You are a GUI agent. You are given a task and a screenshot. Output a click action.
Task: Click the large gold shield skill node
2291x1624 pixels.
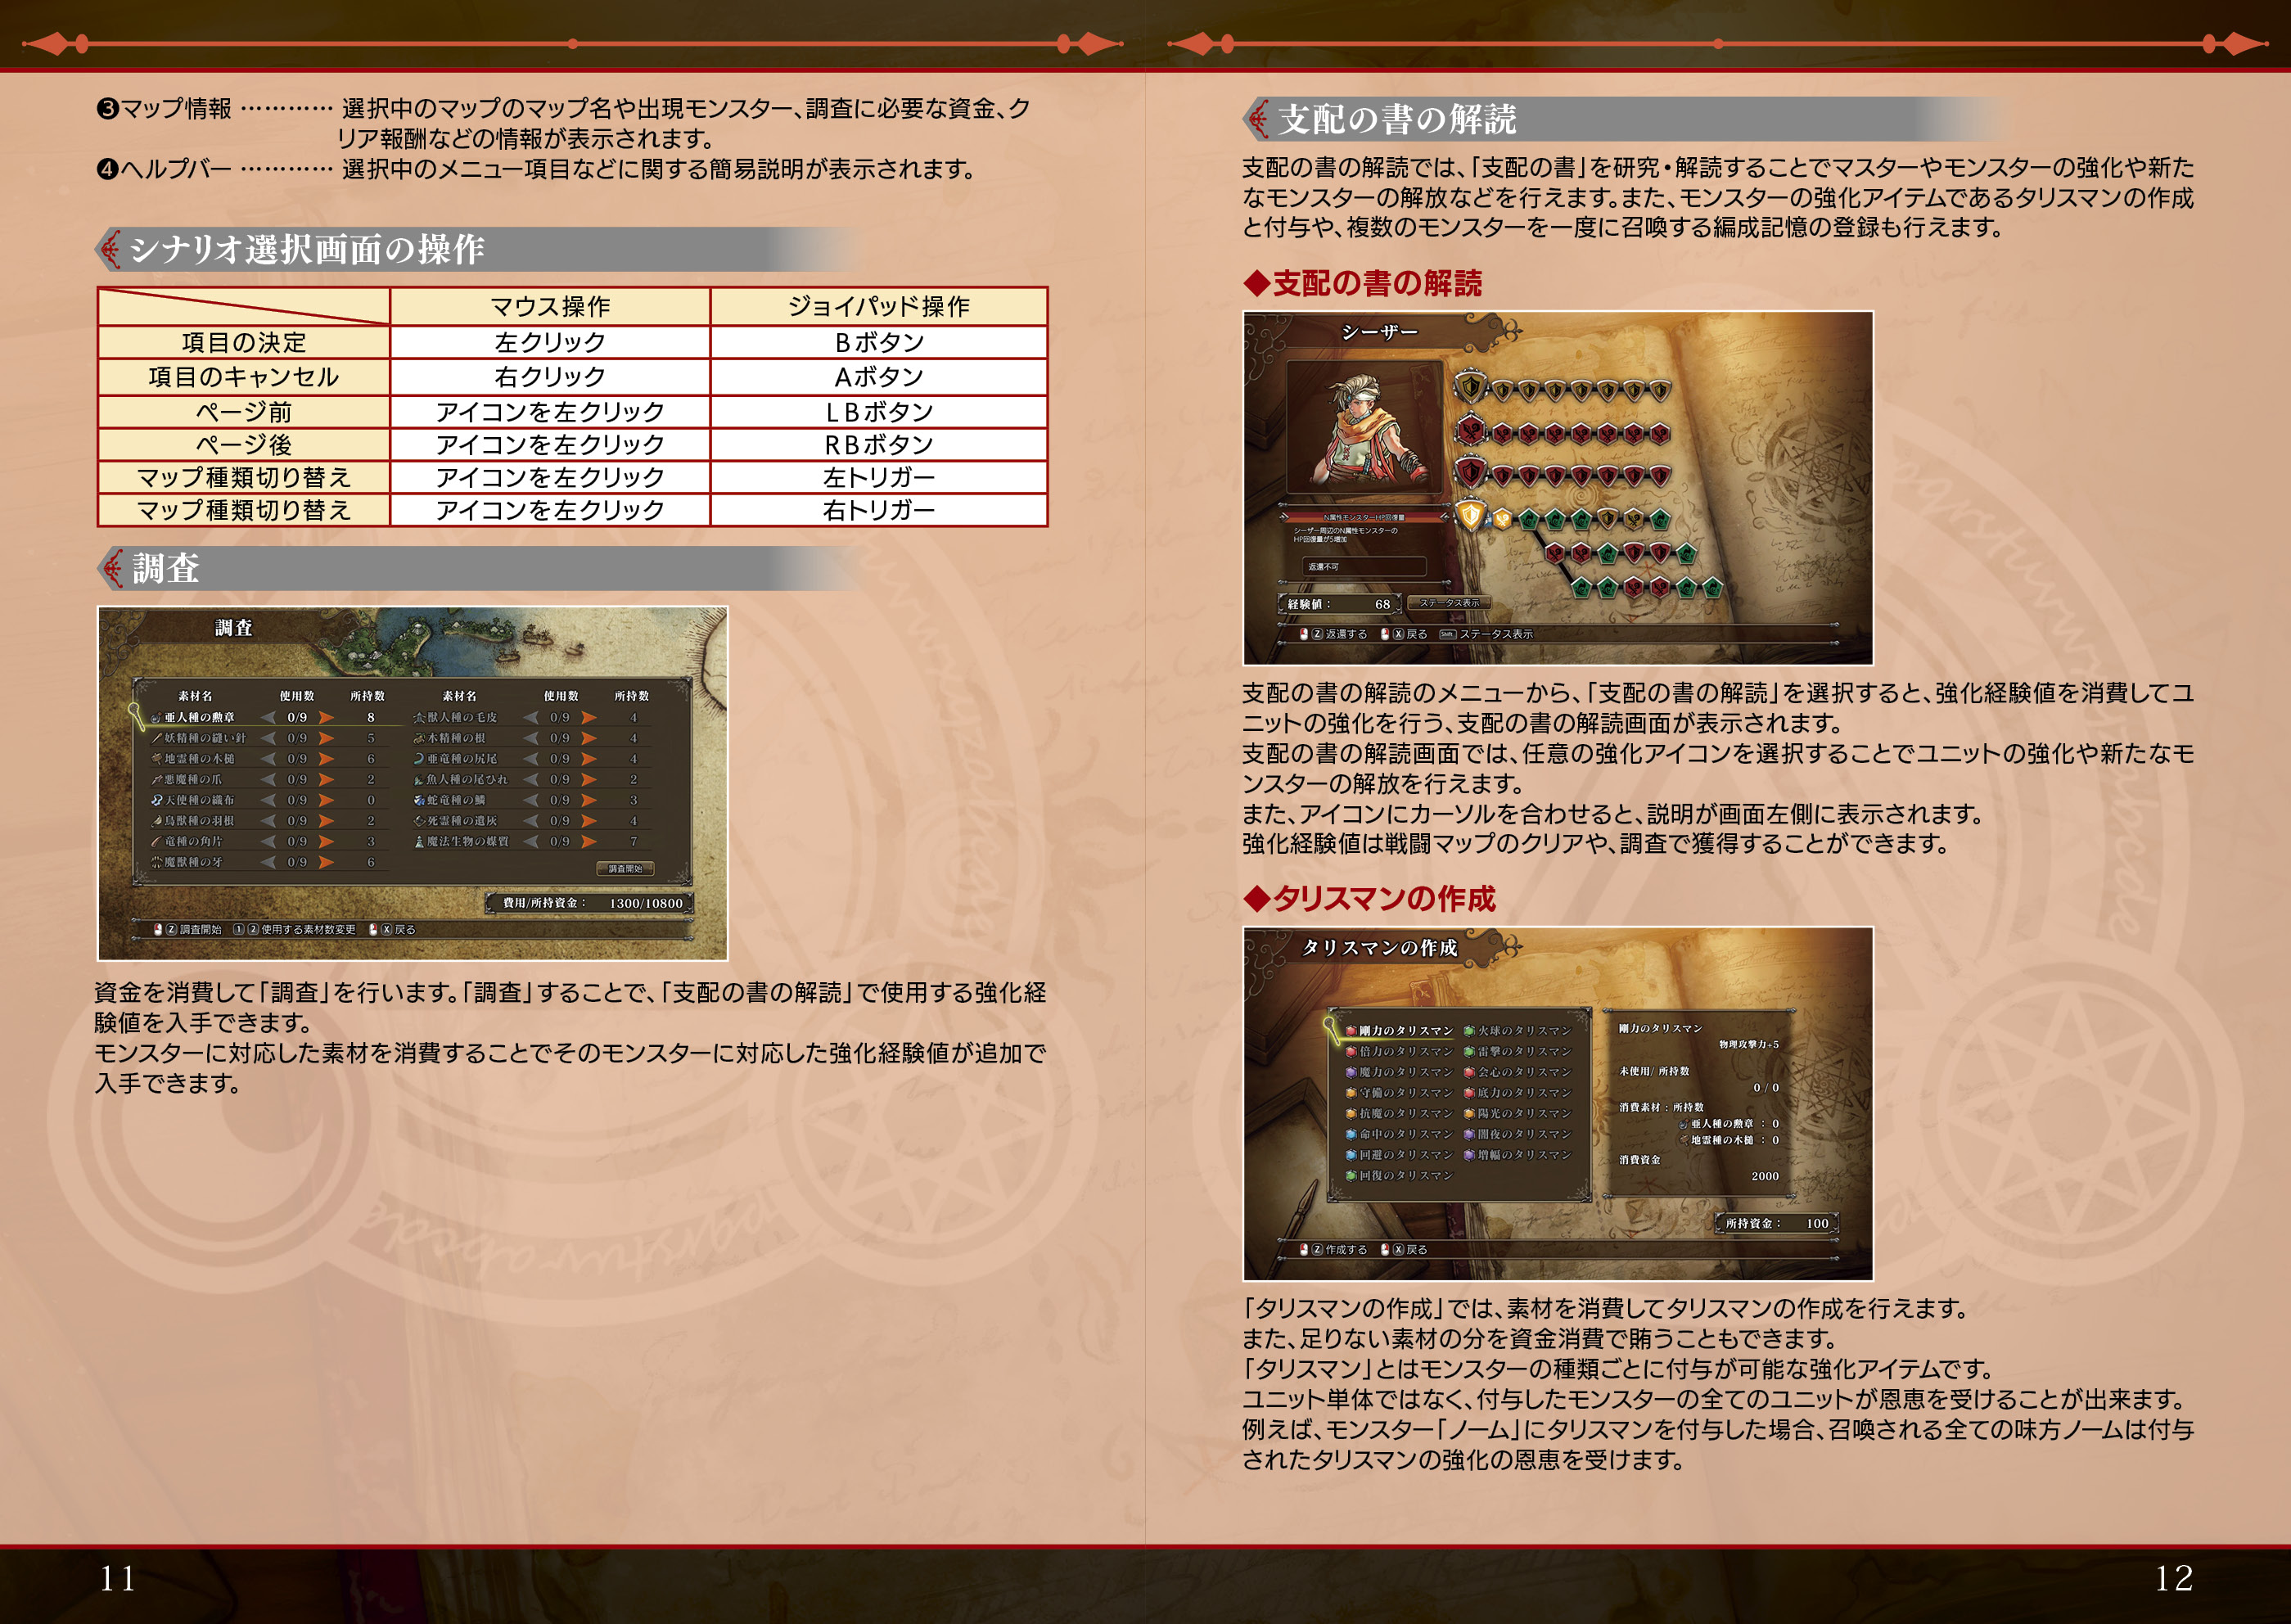[x=1470, y=387]
